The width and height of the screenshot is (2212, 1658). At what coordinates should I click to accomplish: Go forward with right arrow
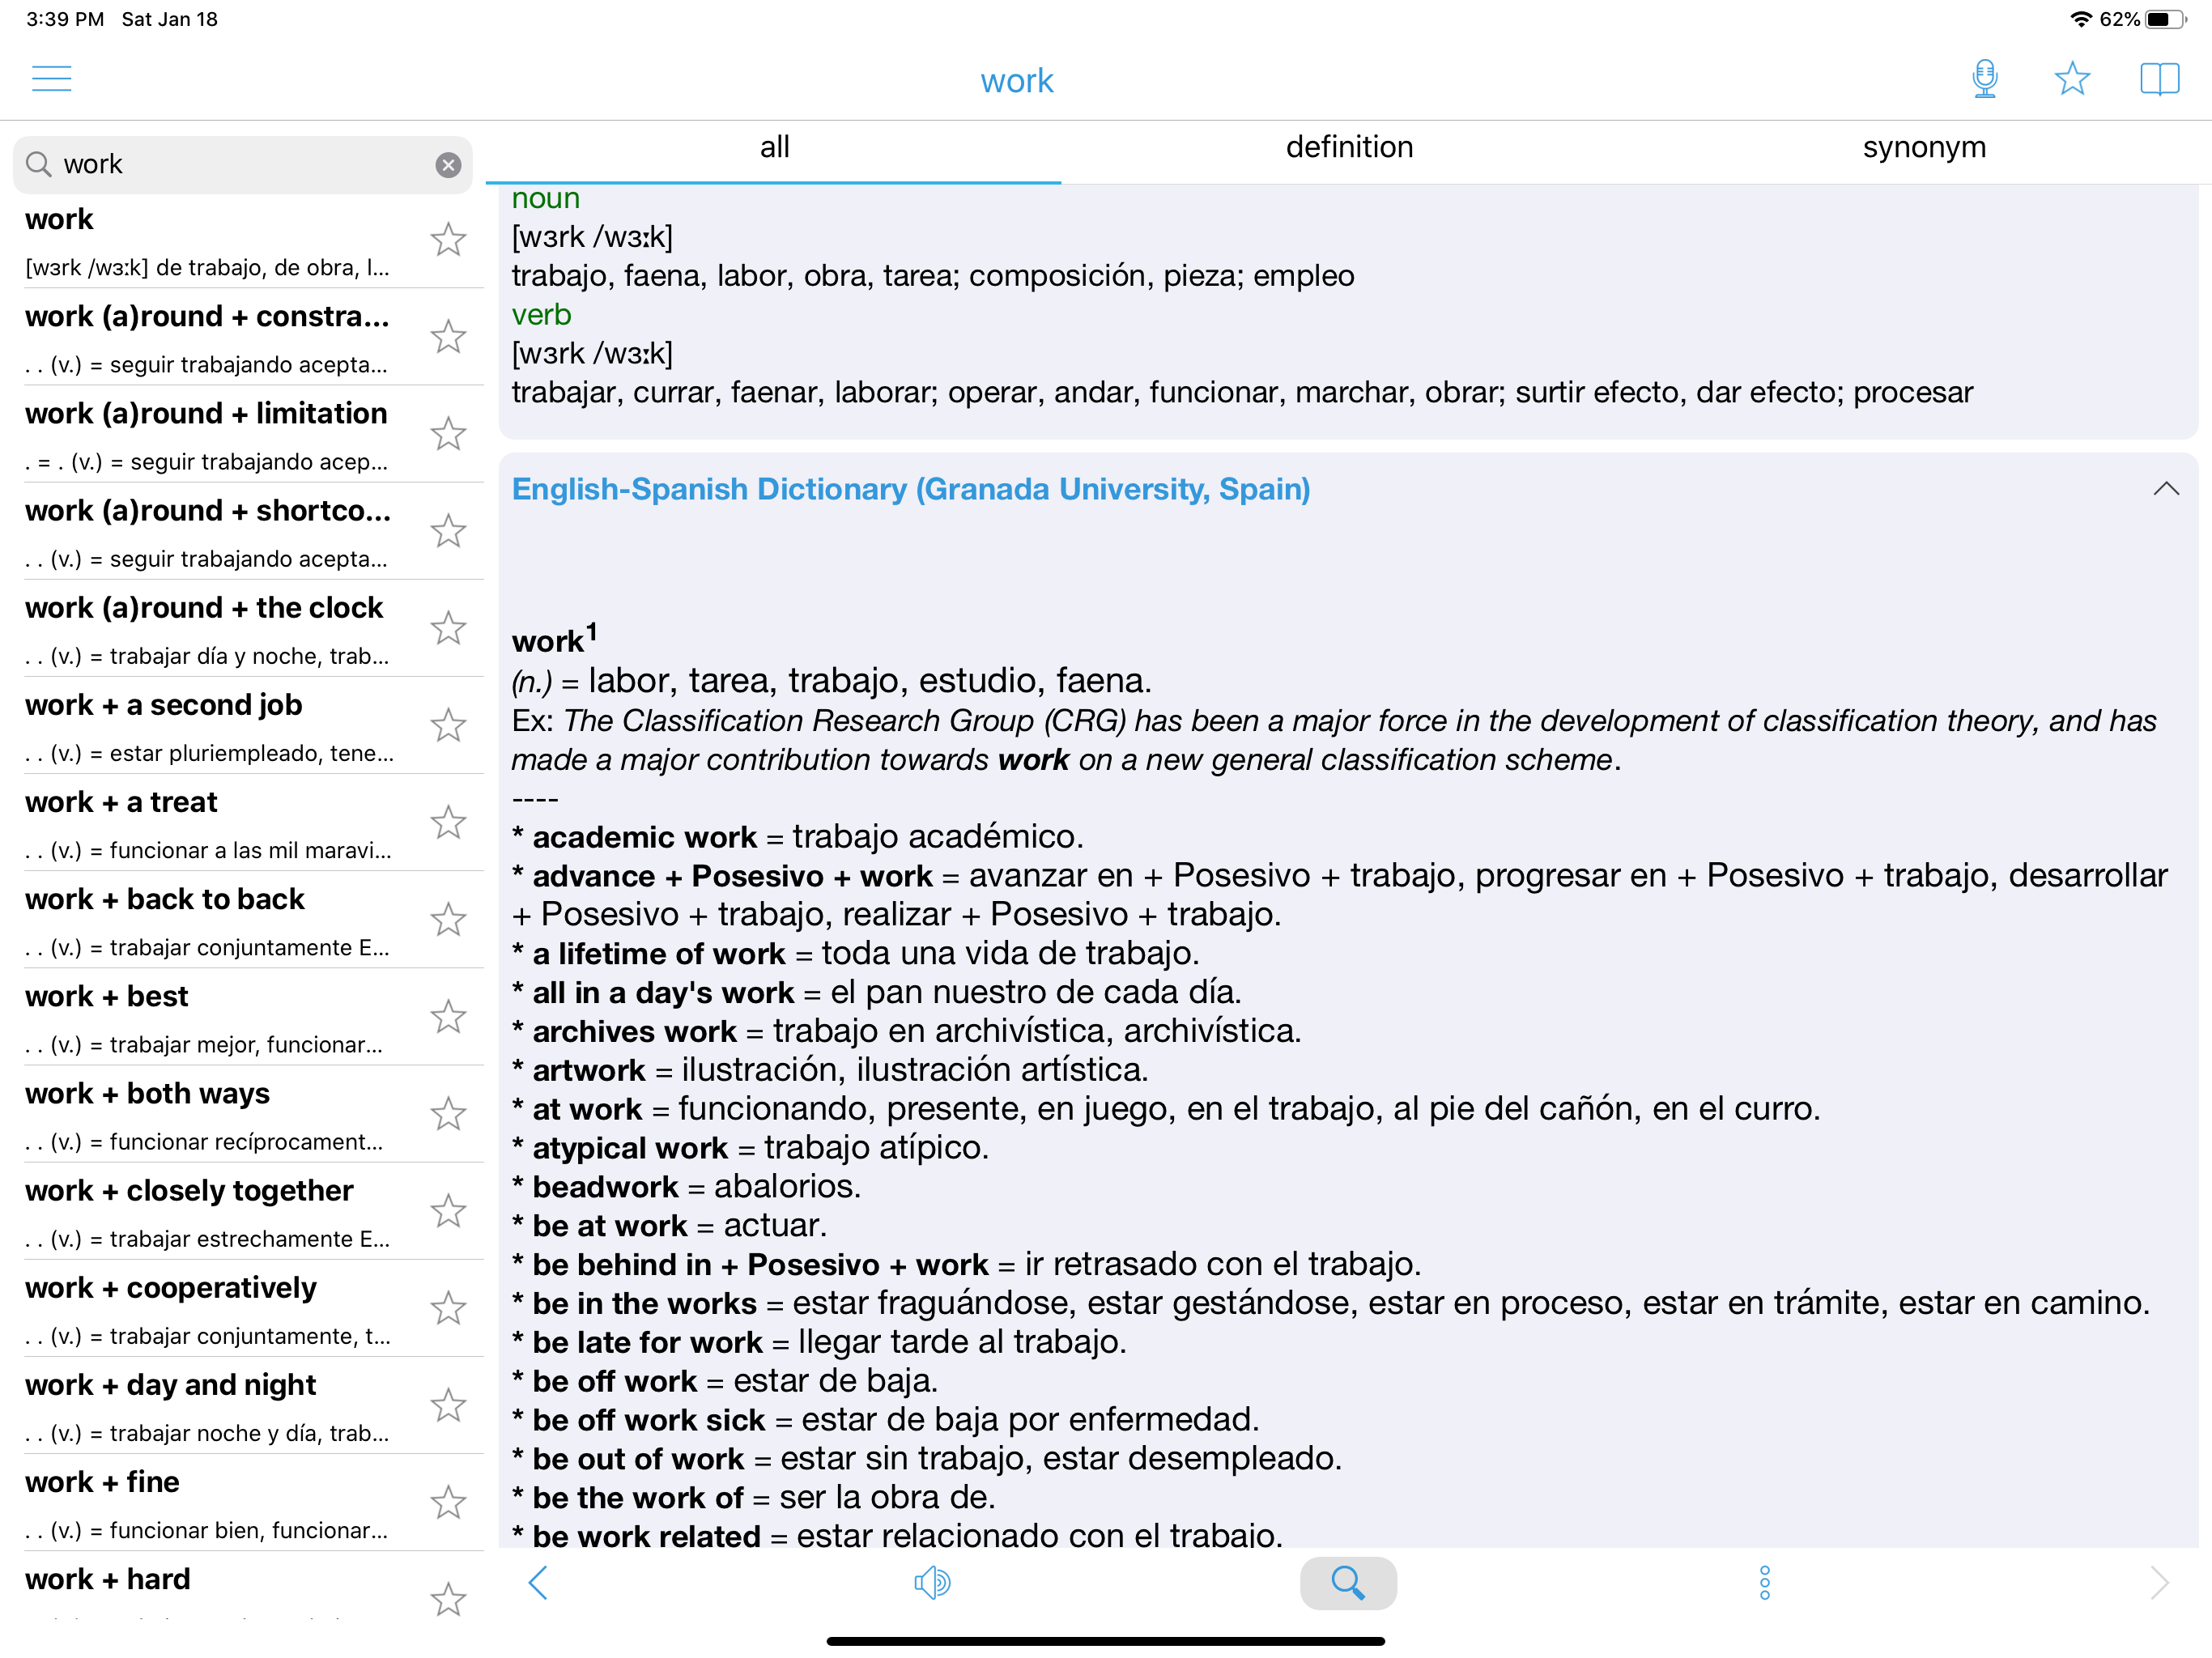[x=2158, y=1582]
